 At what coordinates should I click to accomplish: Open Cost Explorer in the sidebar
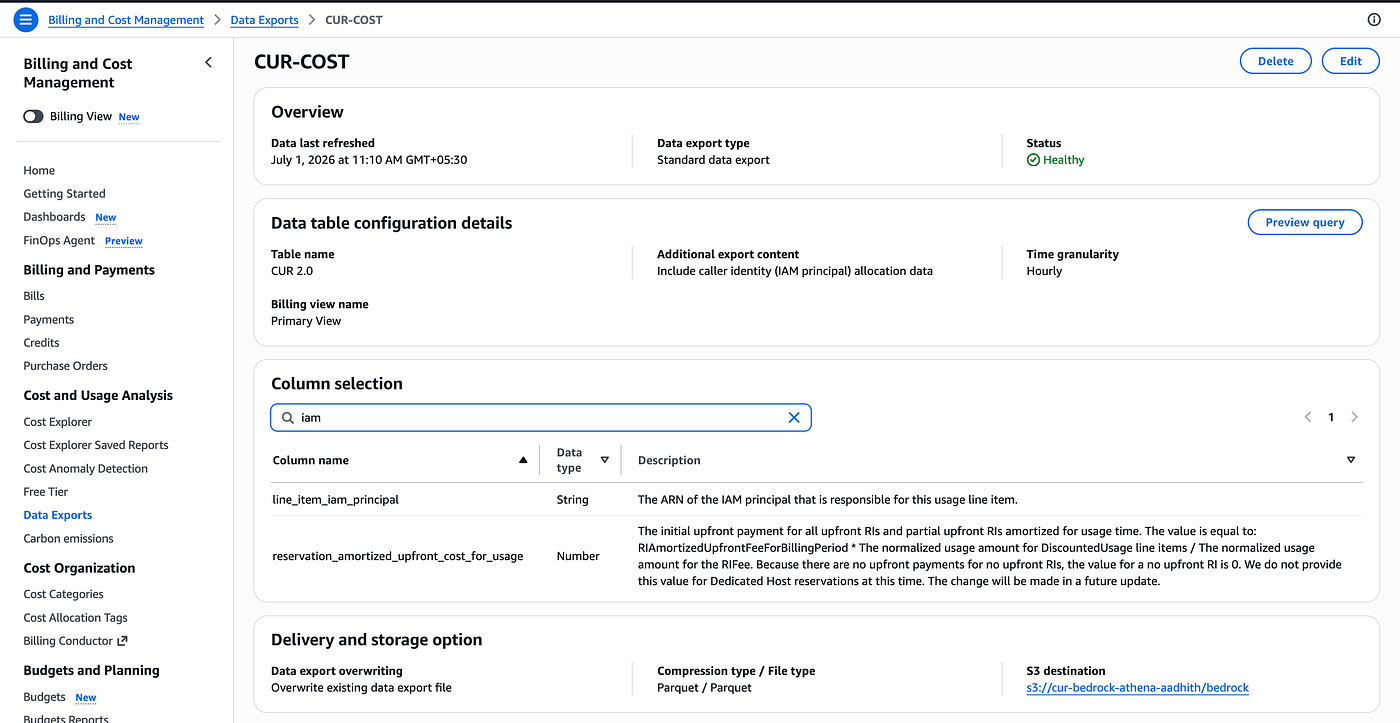[57, 422]
